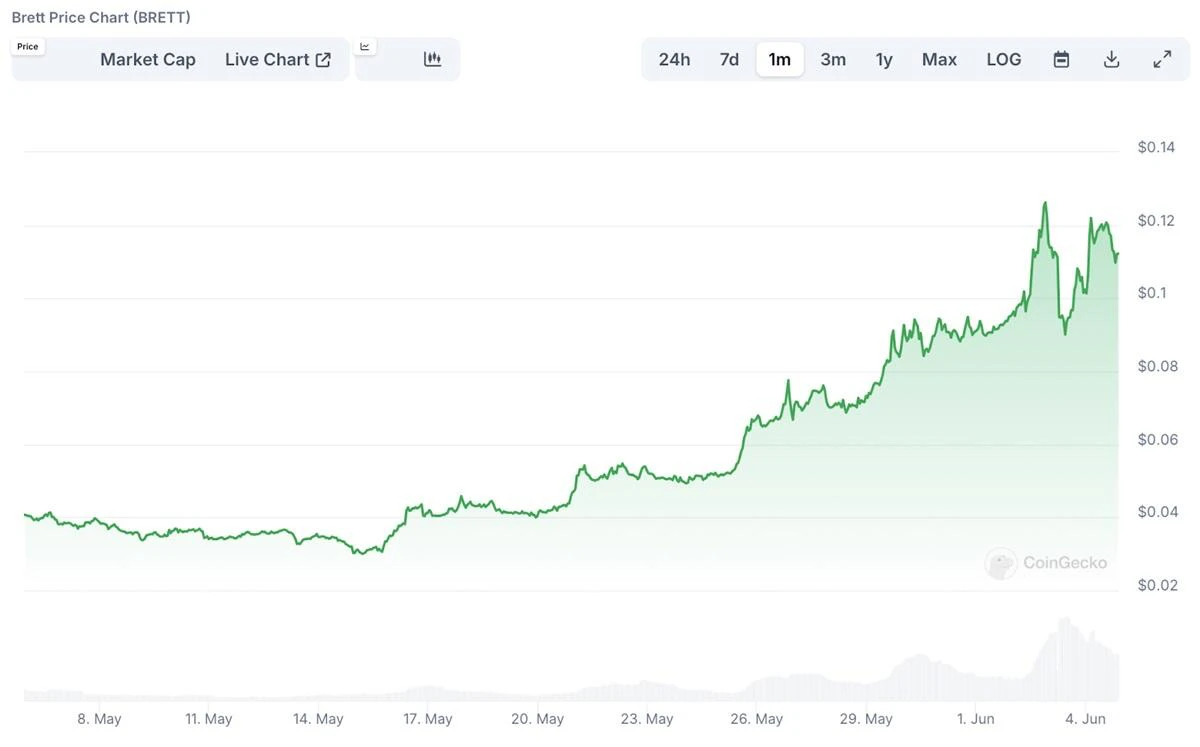Image resolution: width=1200 pixels, height=747 pixels.
Task: Open the Live Chart link
Action: [278, 60]
